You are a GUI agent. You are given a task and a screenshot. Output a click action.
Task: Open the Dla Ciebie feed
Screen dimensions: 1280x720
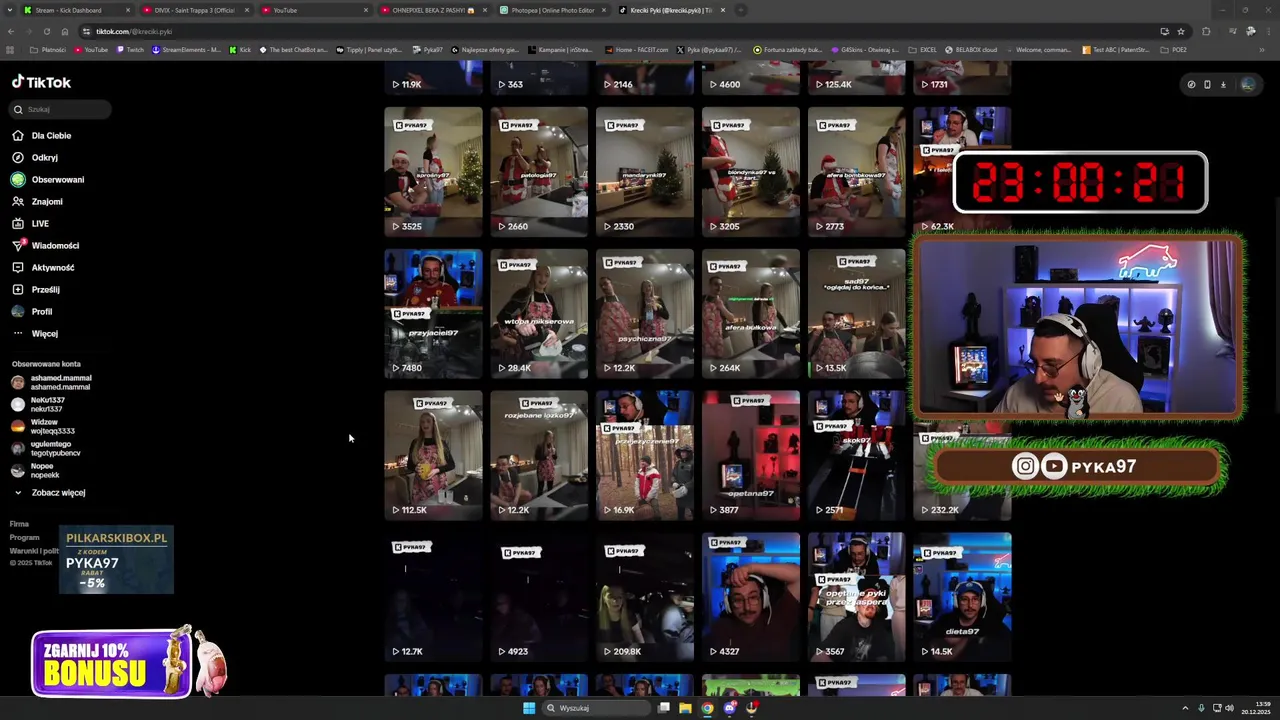tap(51, 135)
